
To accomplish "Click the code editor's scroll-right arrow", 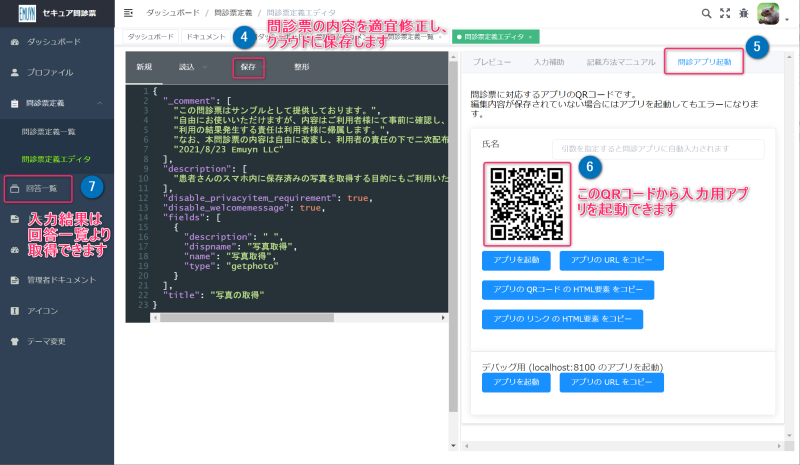I will [443, 317].
